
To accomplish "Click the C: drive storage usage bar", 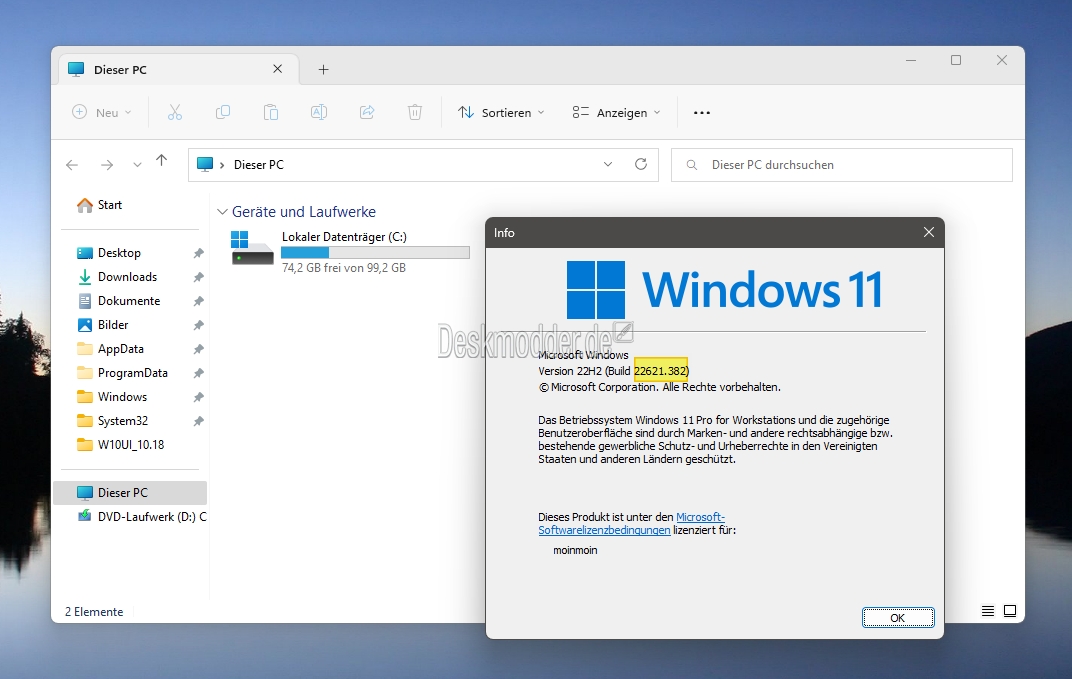I will click(375, 253).
